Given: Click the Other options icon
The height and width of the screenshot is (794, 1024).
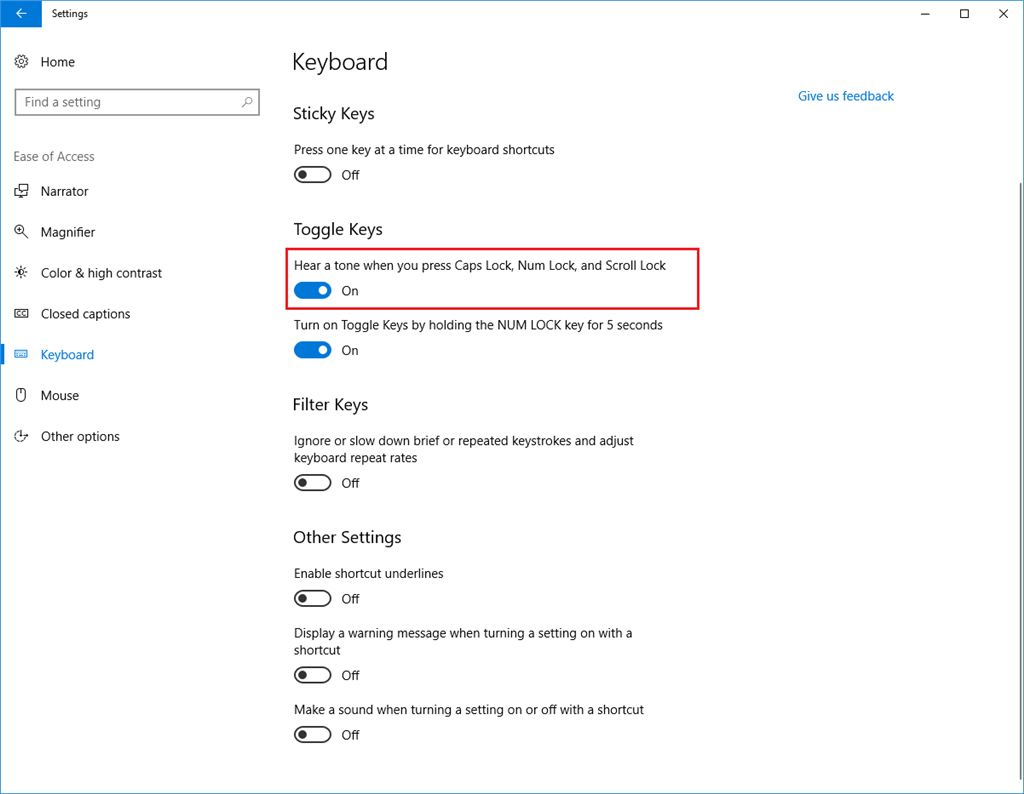Looking at the screenshot, I should (x=21, y=437).
